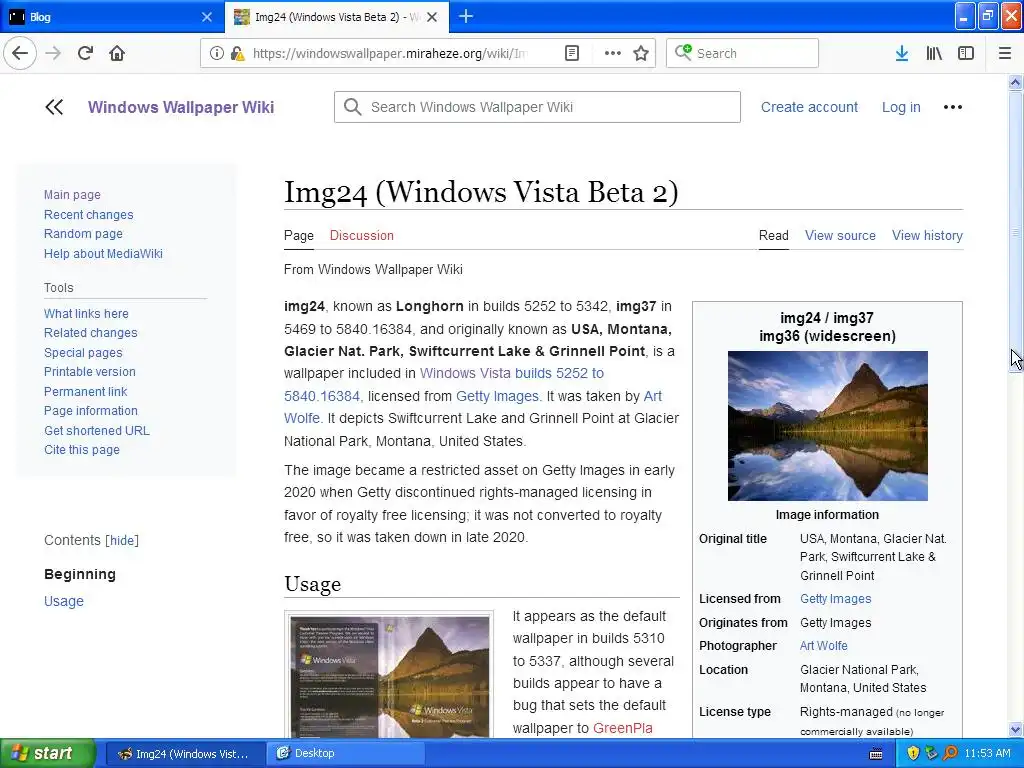Go back to the previous page
The height and width of the screenshot is (768, 1024).
[x=20, y=53]
